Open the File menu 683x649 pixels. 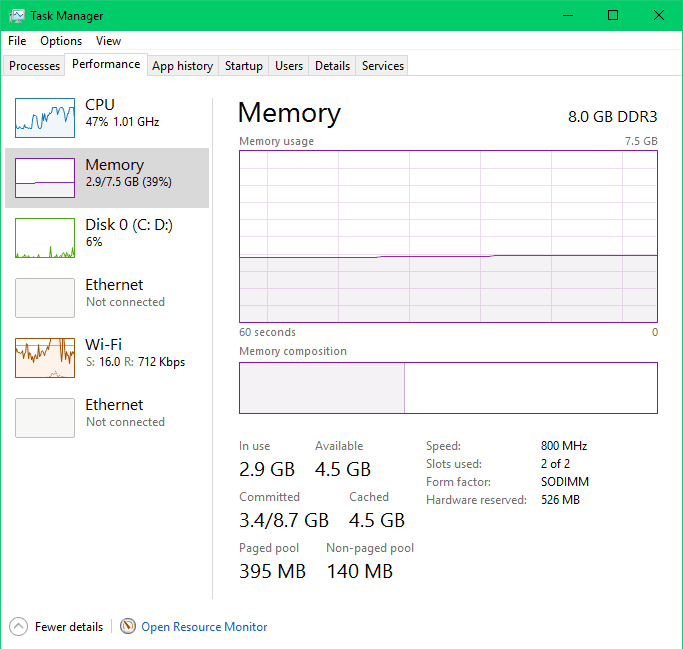pyautogui.click(x=17, y=41)
